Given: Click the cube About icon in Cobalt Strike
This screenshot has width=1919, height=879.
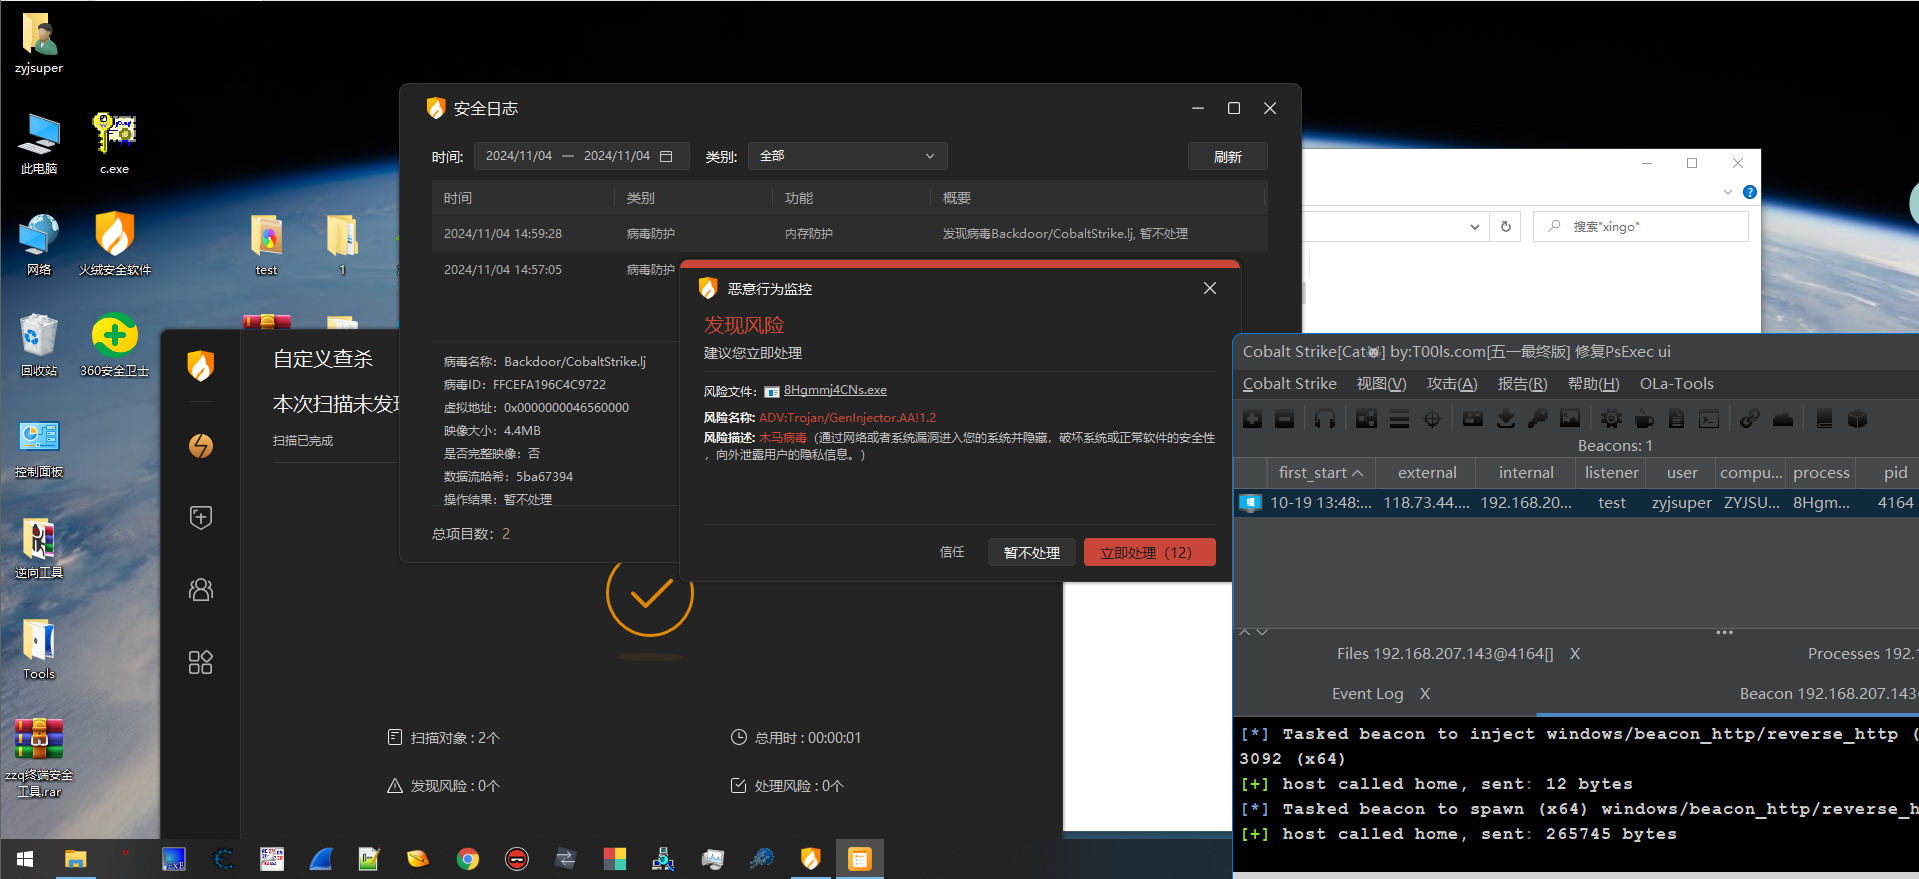Looking at the screenshot, I should point(1857,419).
